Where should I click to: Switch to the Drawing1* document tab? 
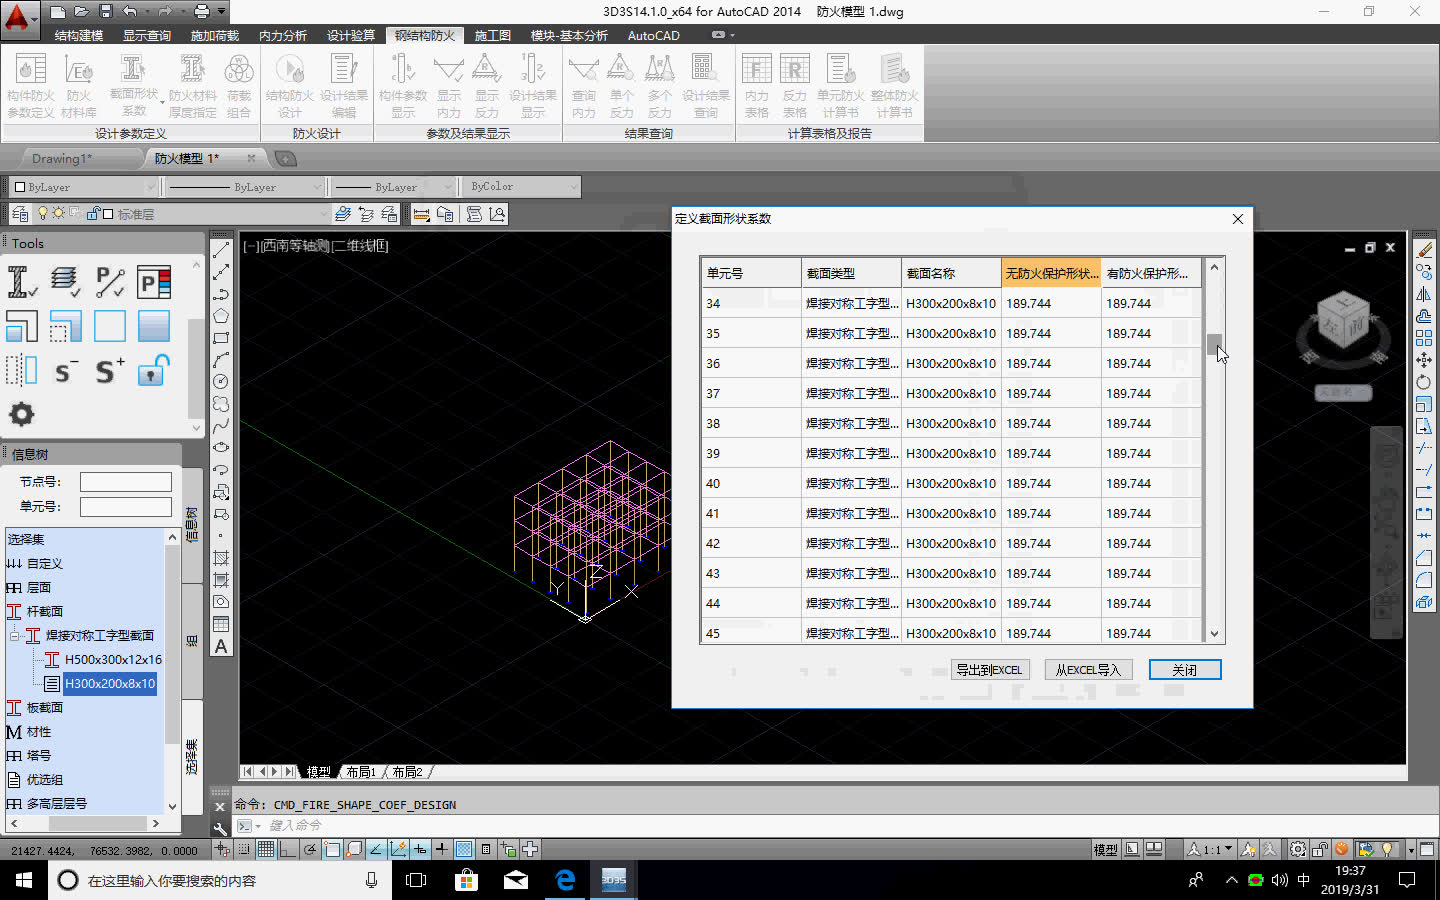(x=62, y=158)
